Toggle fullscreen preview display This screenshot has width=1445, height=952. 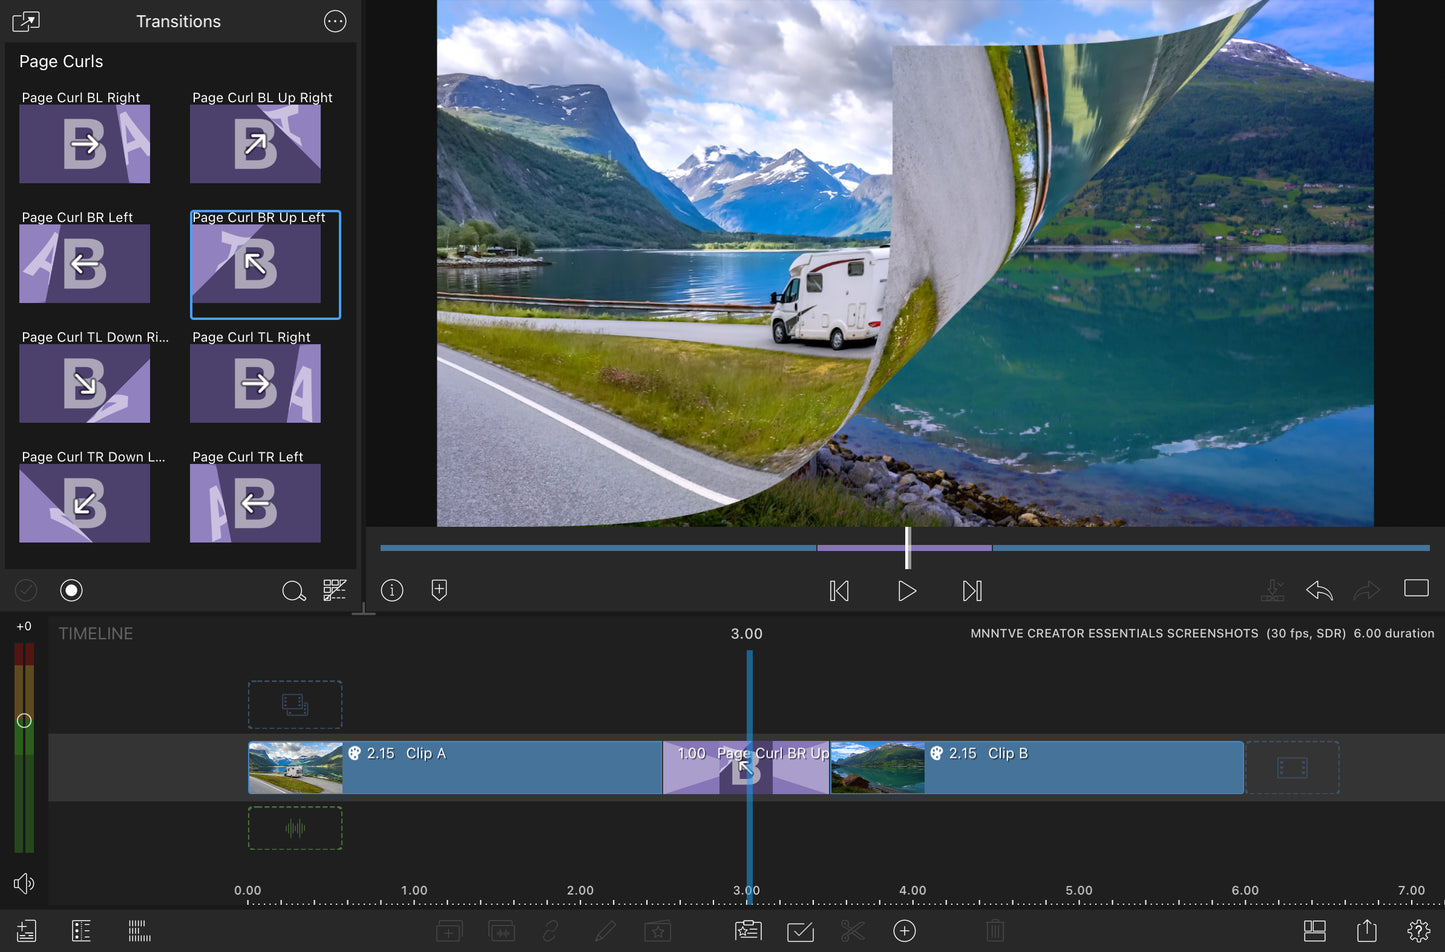point(1416,588)
